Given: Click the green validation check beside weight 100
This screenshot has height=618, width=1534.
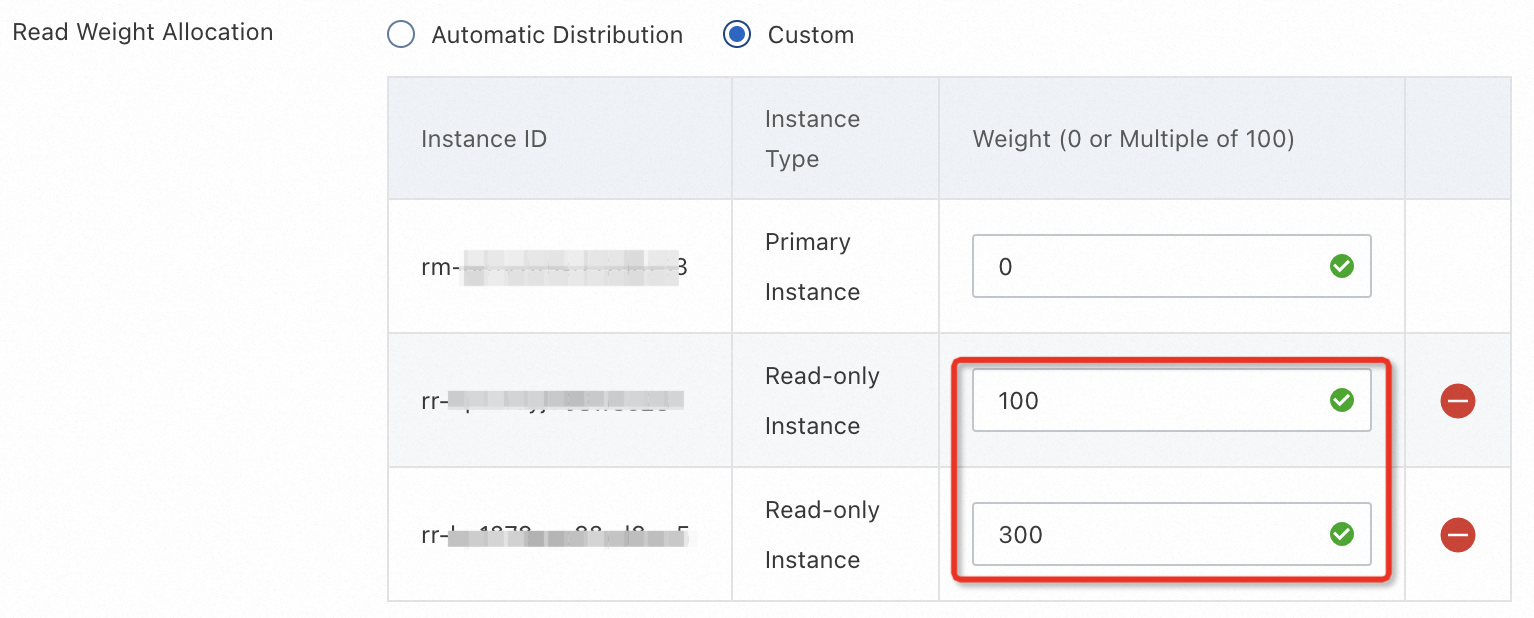Looking at the screenshot, I should [x=1341, y=401].
